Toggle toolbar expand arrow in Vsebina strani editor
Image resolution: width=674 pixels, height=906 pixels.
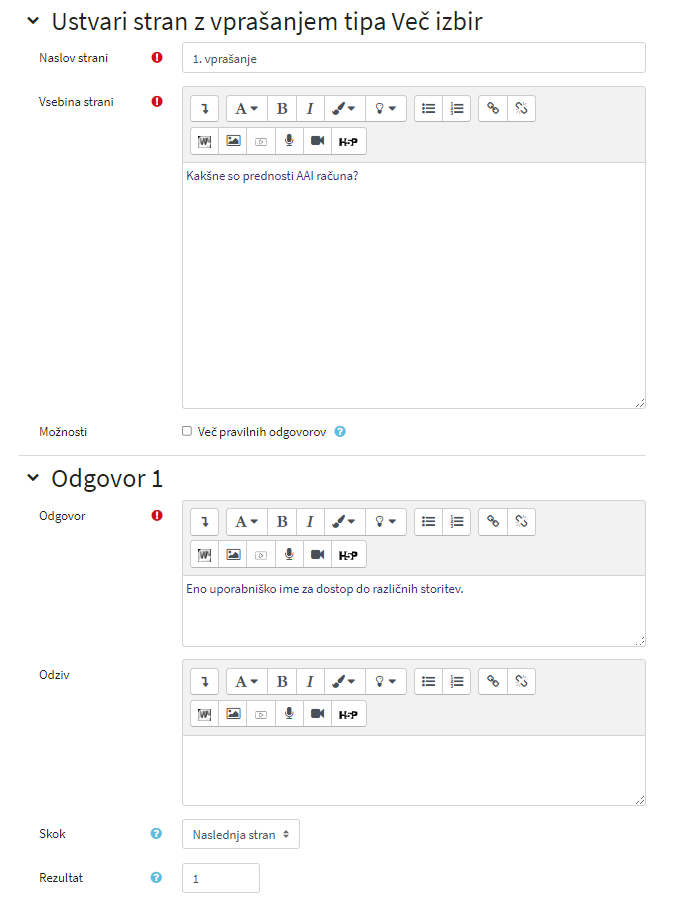205,109
